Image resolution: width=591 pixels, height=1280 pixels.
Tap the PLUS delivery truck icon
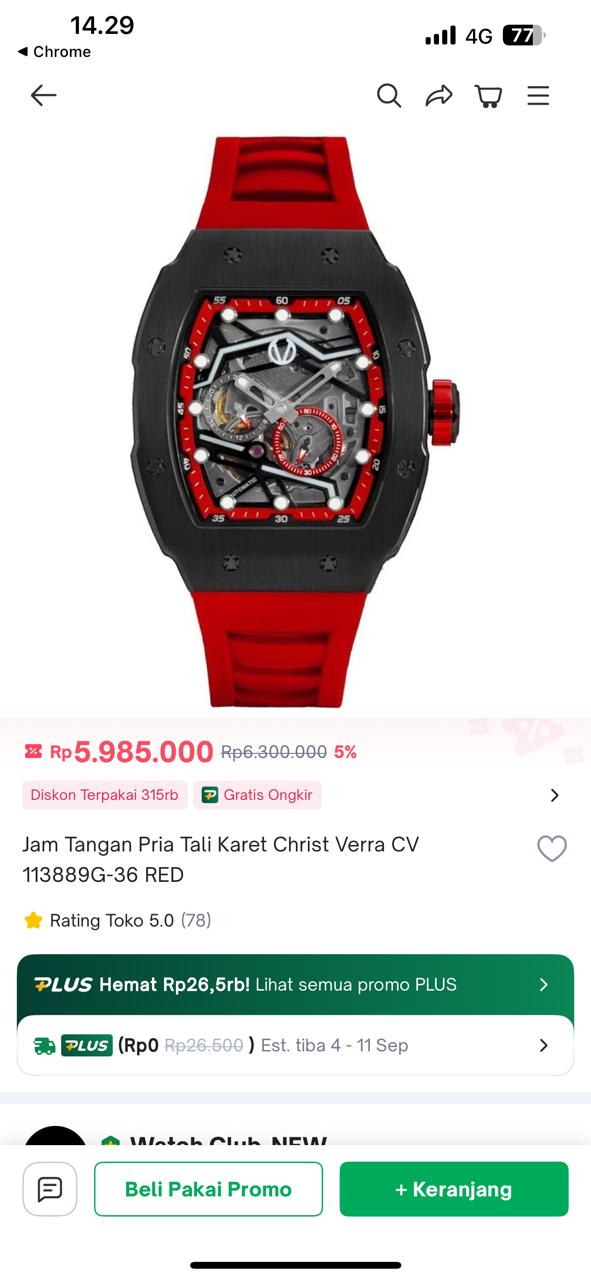pos(45,1046)
